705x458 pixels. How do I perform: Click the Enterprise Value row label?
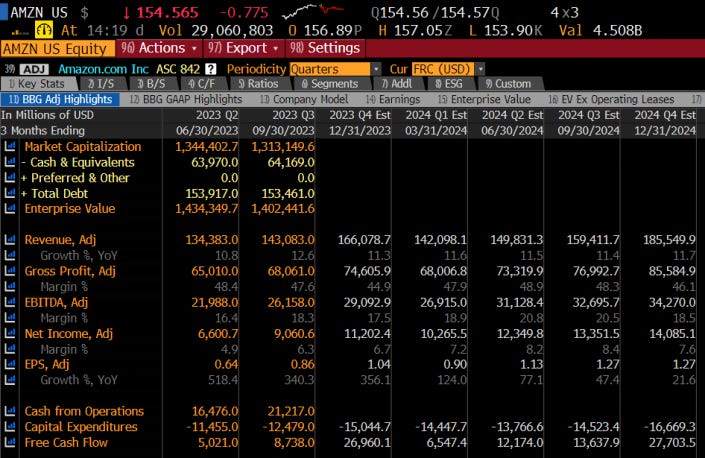pos(70,209)
